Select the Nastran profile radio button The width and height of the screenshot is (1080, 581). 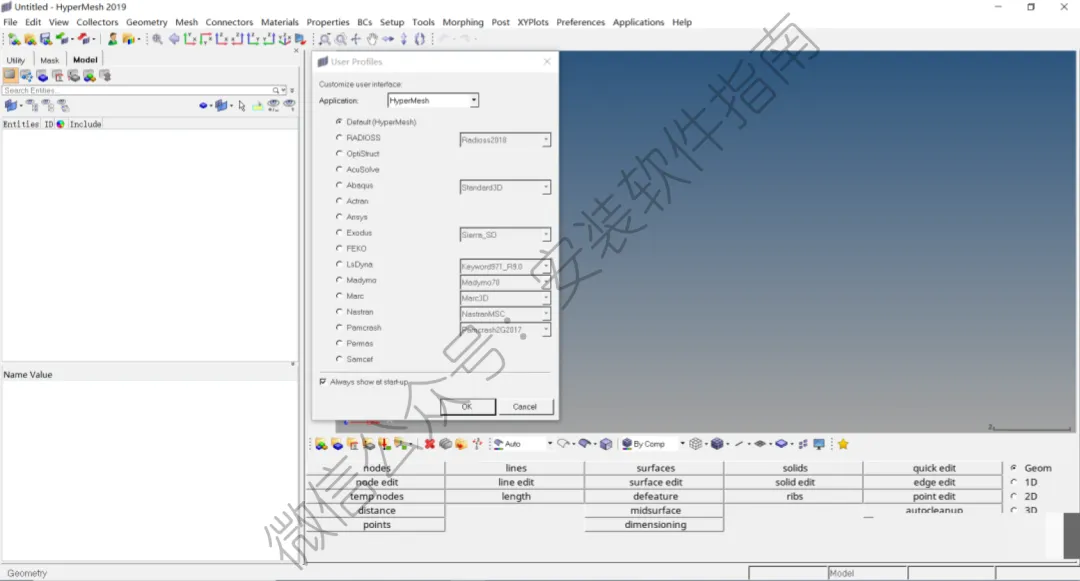point(339,312)
